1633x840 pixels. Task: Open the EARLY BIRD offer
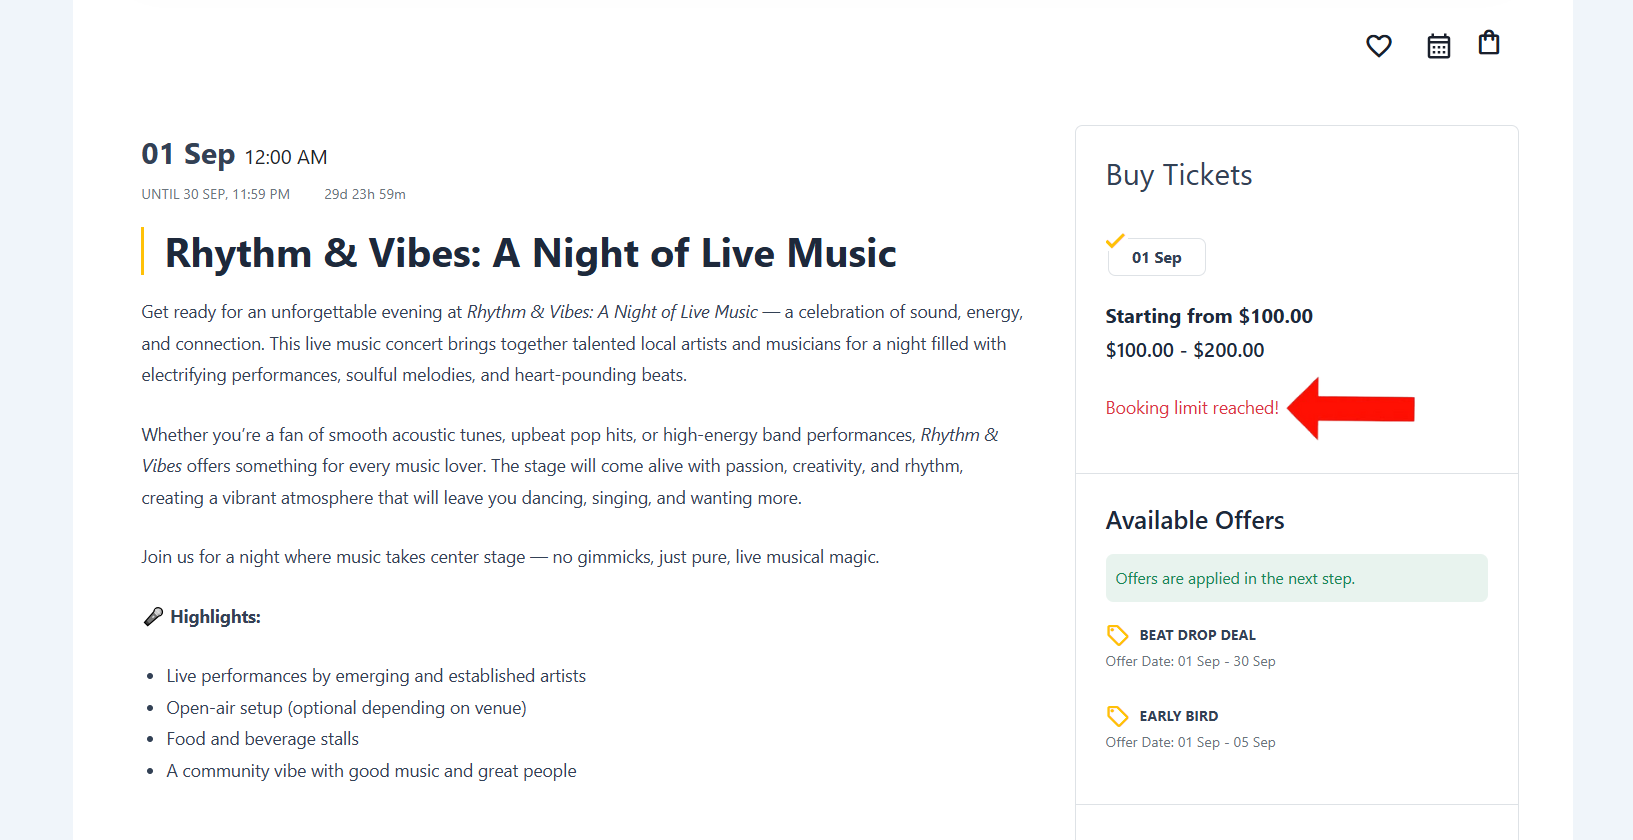pyautogui.click(x=1178, y=716)
